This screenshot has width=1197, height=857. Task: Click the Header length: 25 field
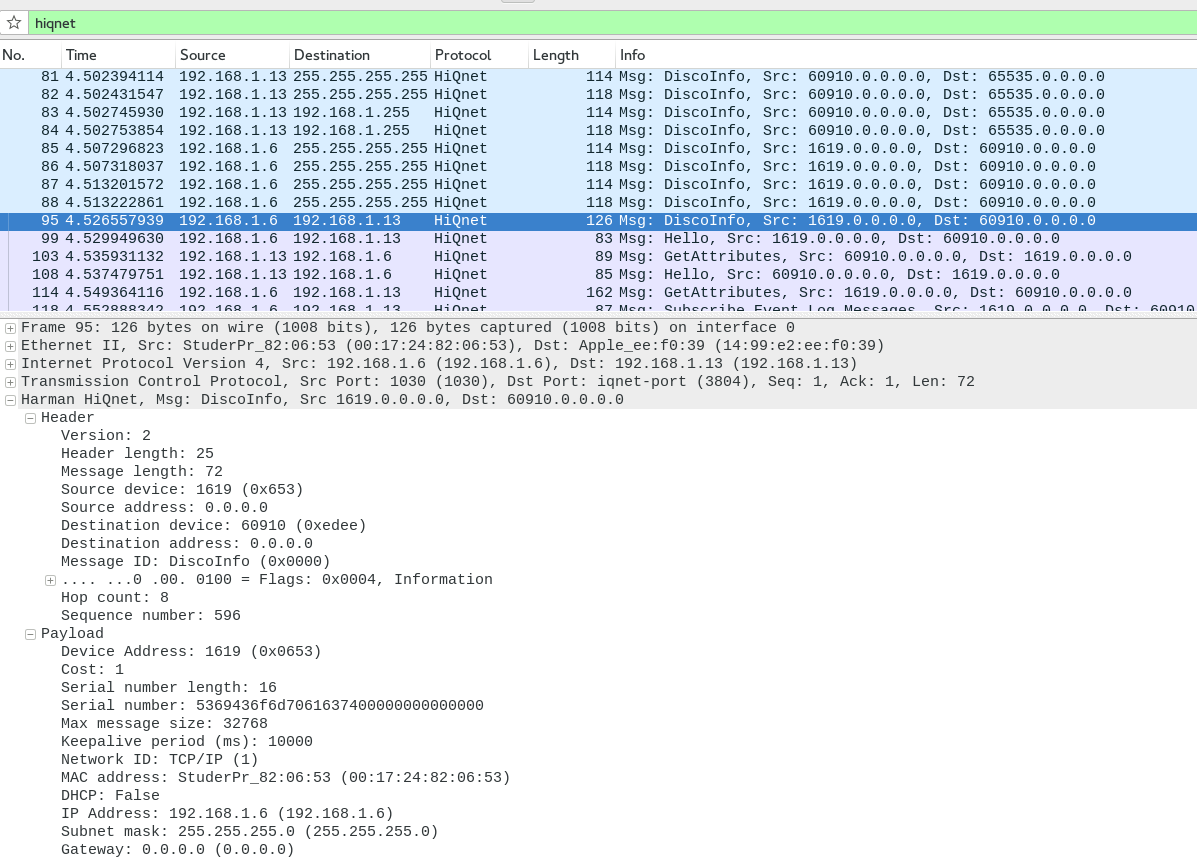coord(137,454)
